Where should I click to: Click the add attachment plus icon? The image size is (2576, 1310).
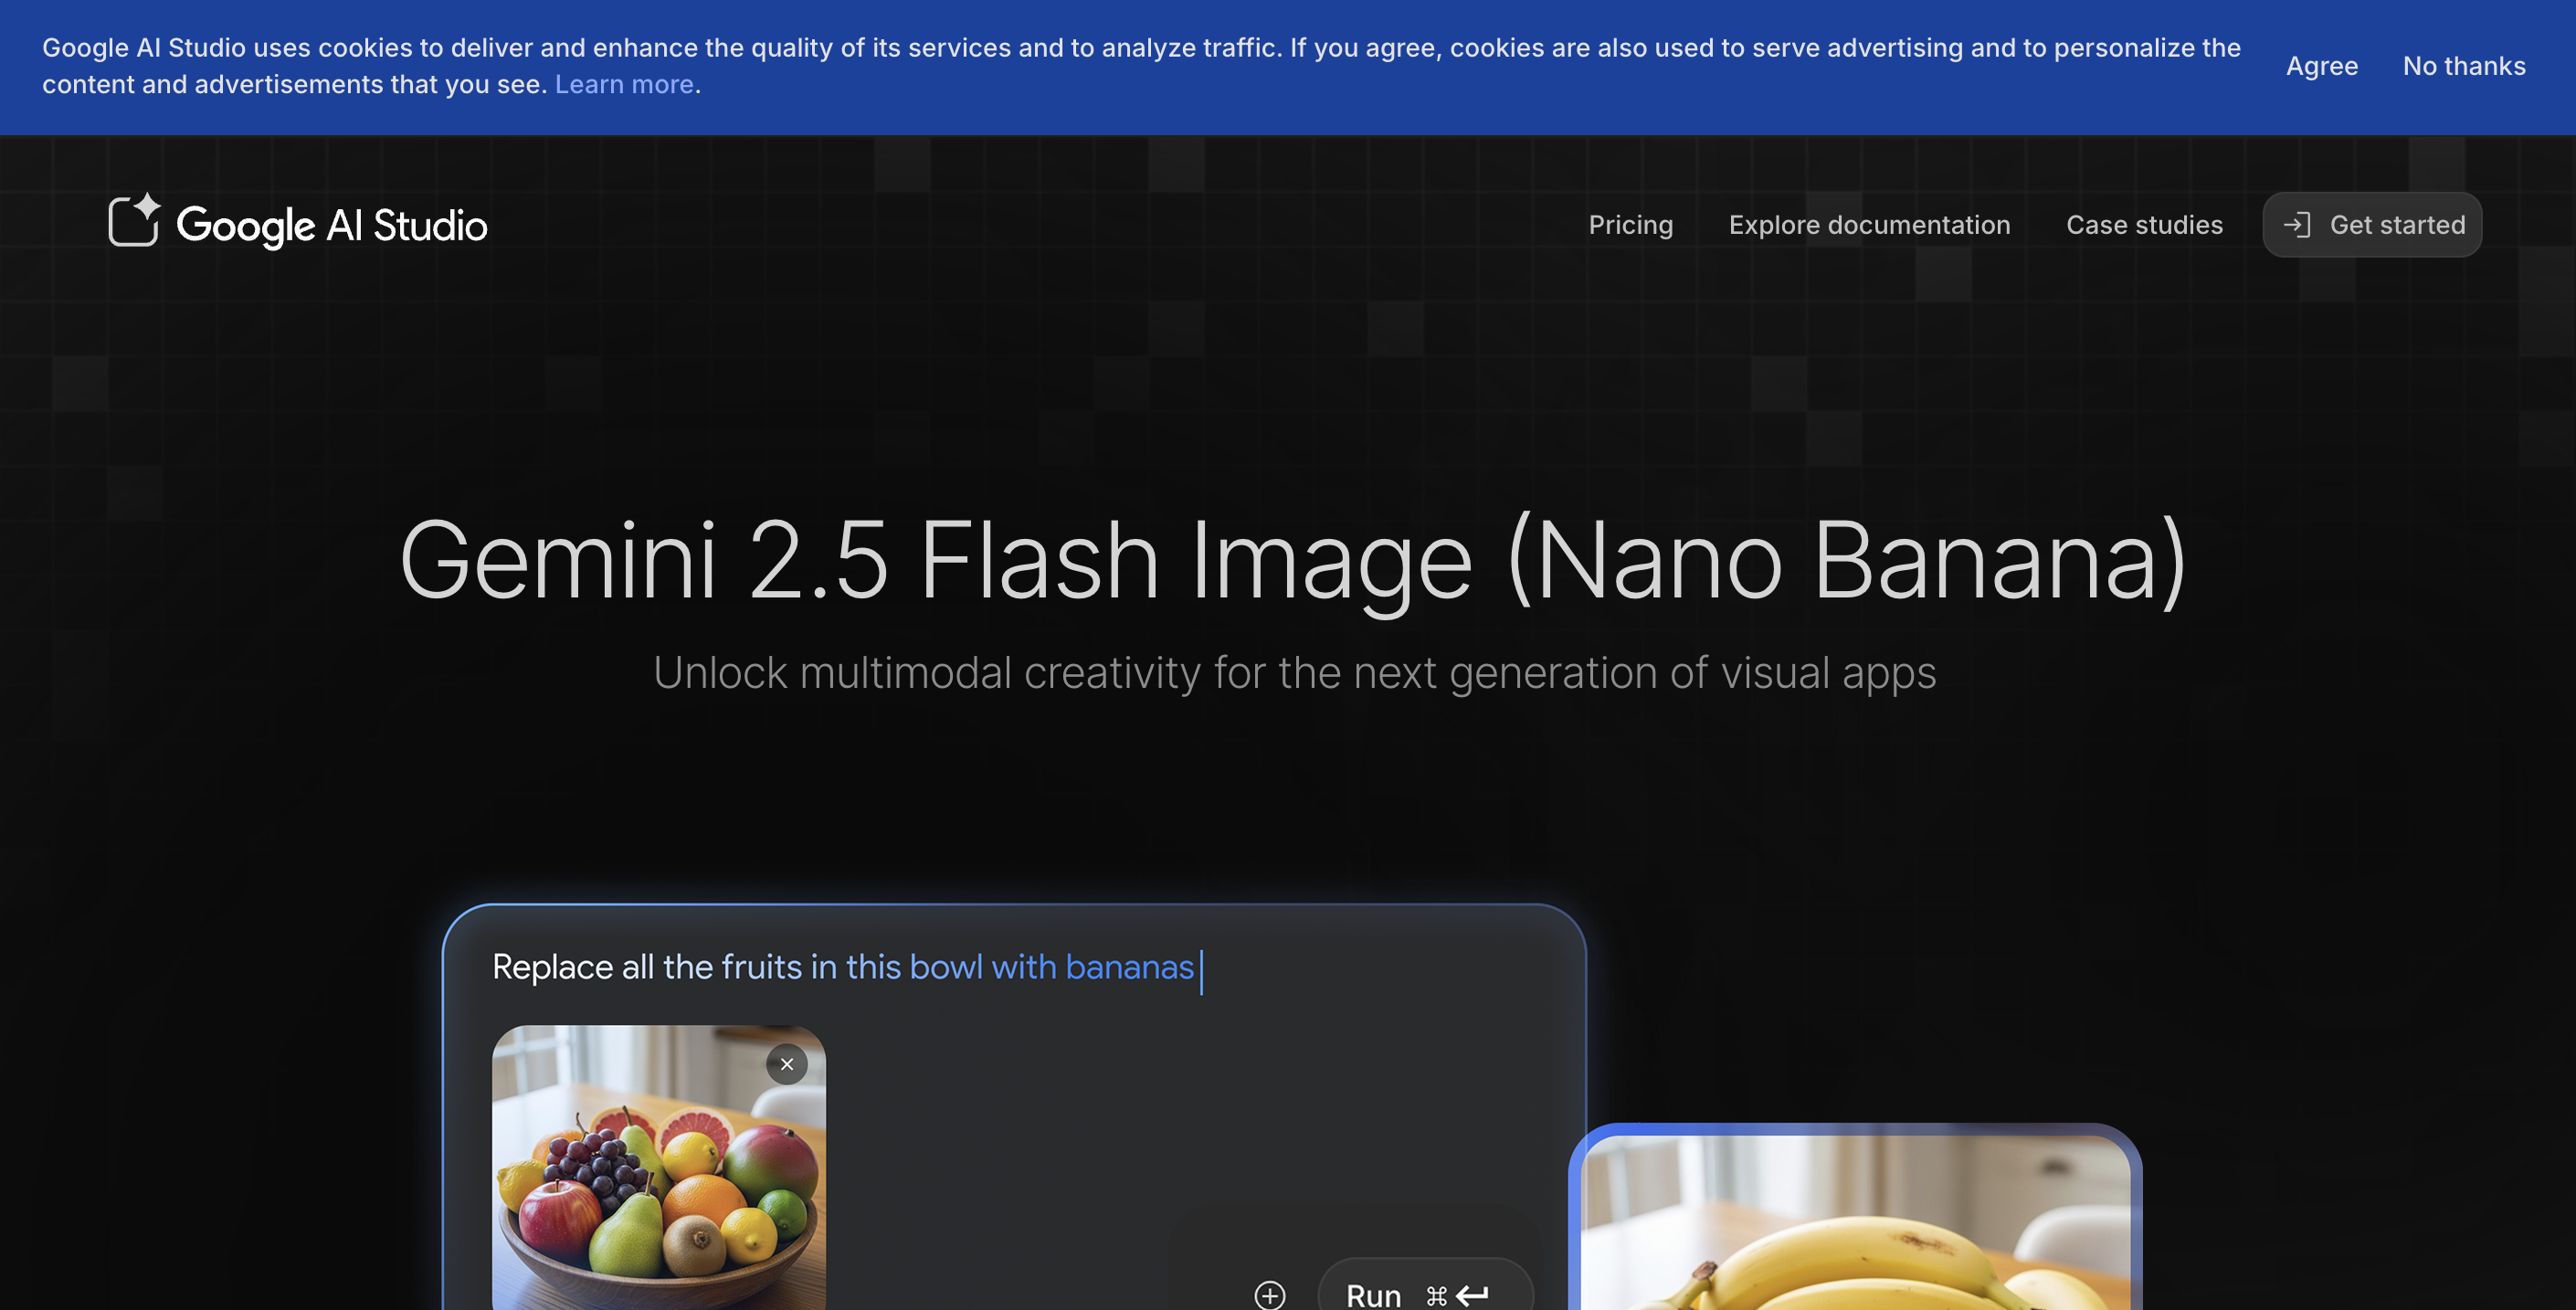coord(1270,1295)
